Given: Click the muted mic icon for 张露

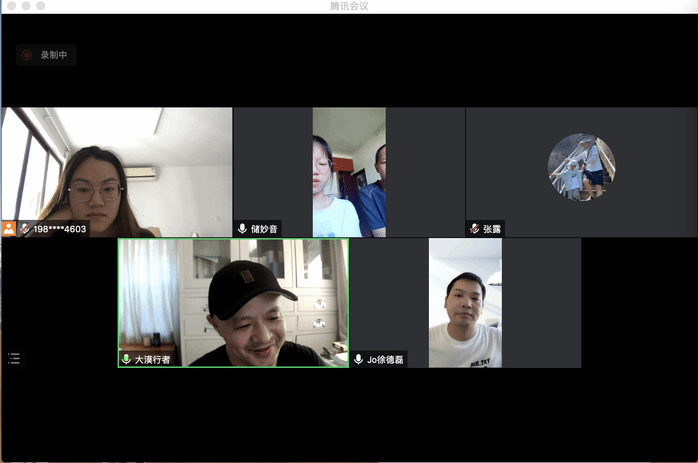Looking at the screenshot, I should (474, 229).
